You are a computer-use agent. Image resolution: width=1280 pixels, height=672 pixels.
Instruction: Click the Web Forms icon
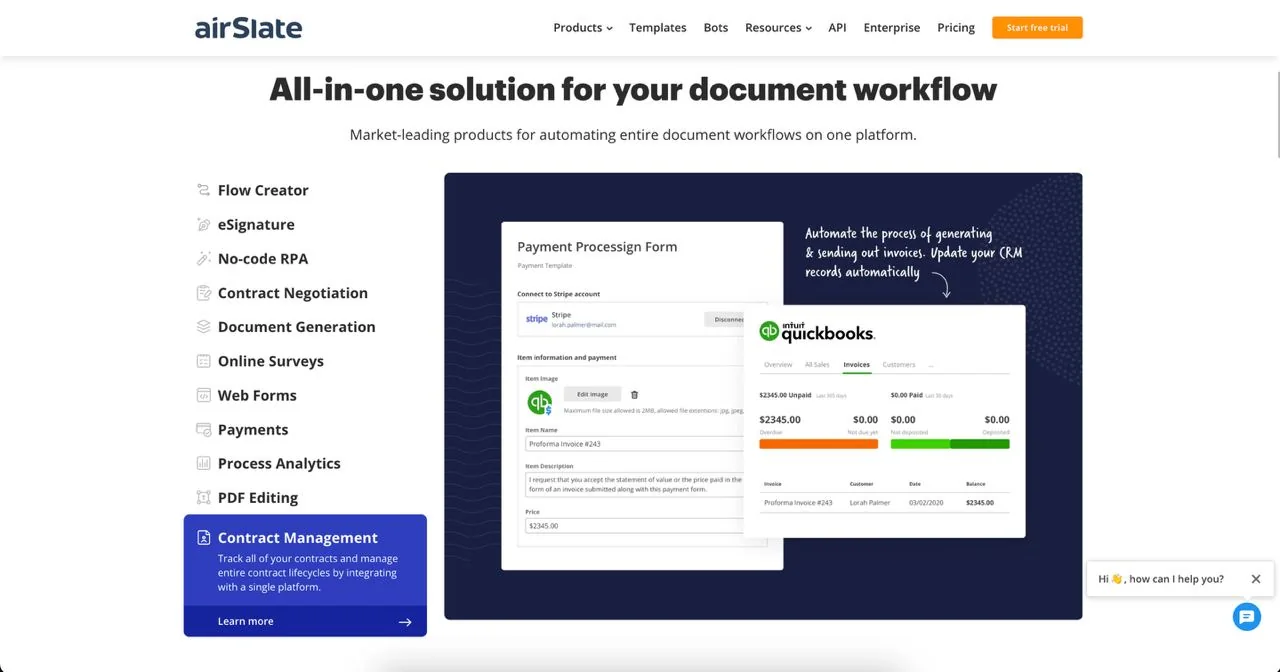point(203,395)
